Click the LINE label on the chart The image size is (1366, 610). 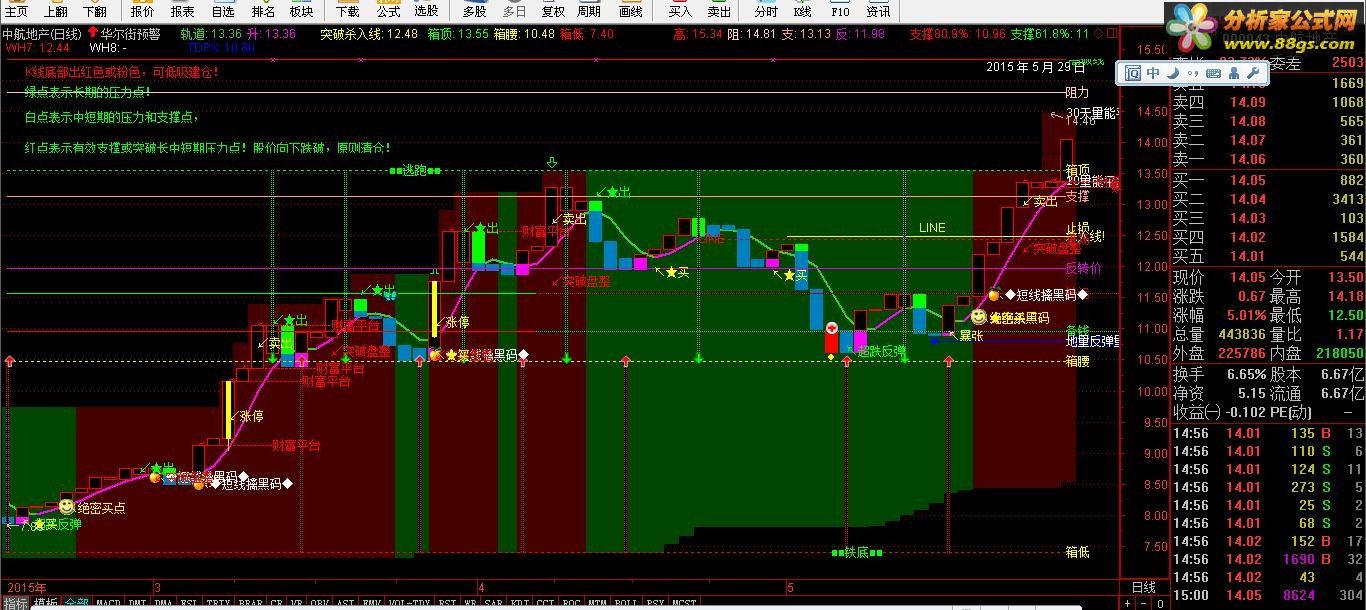click(932, 228)
